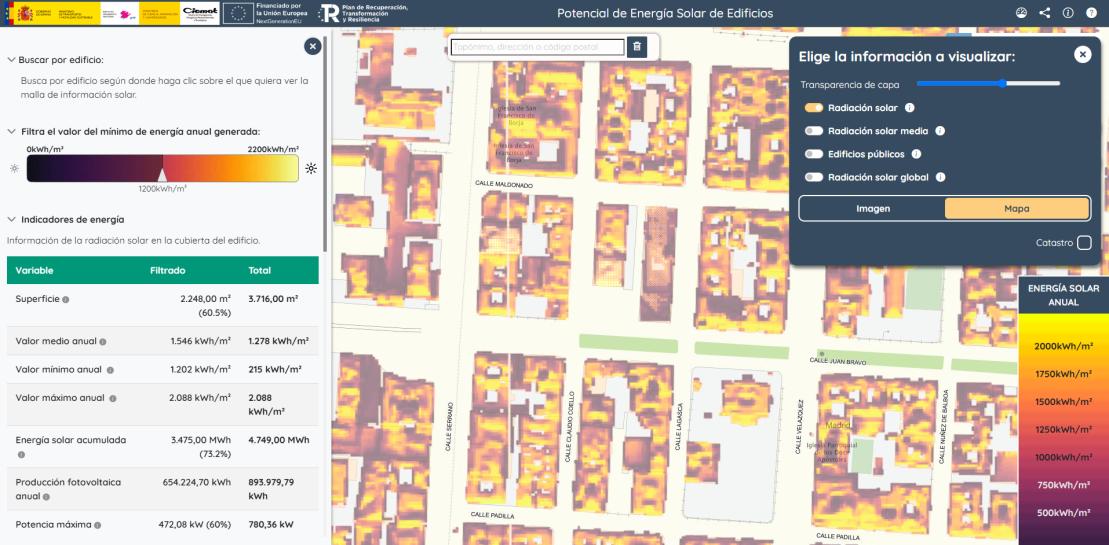Select the Mapa base view
Viewport: 1109px width, 545px height.
click(1016, 208)
